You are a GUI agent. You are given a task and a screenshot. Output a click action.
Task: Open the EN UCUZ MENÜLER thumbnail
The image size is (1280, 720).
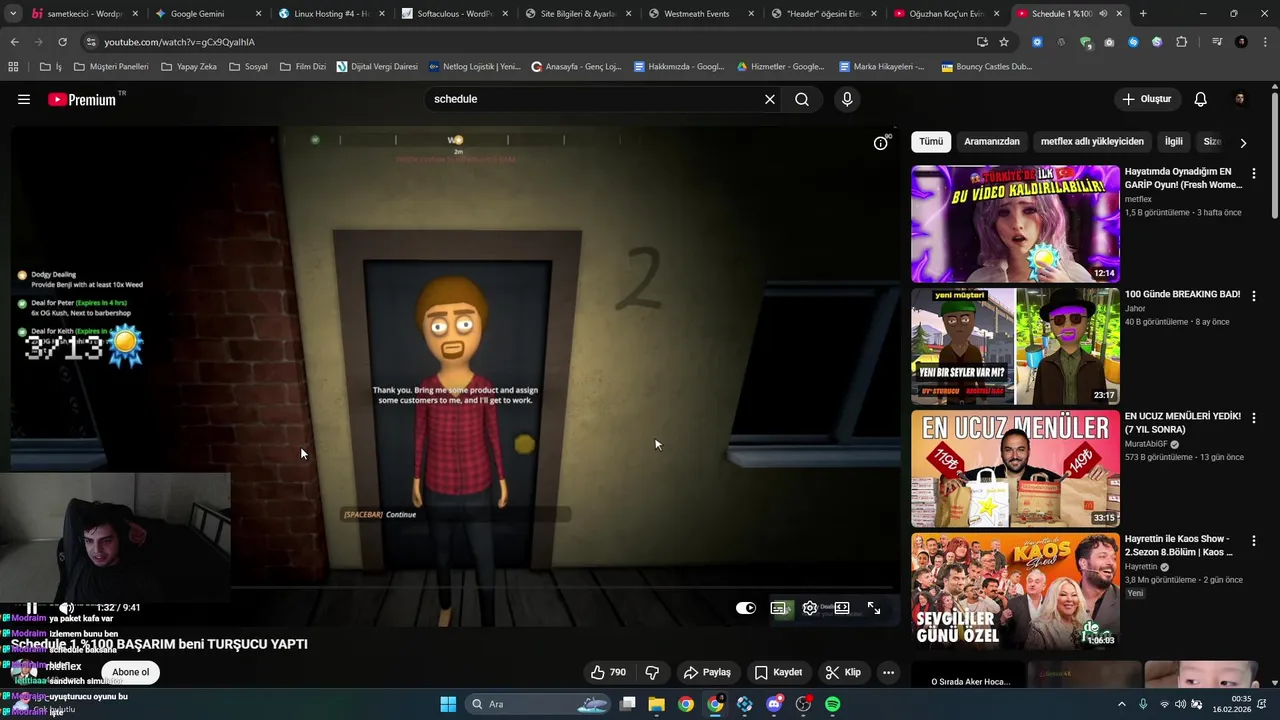(x=1015, y=469)
